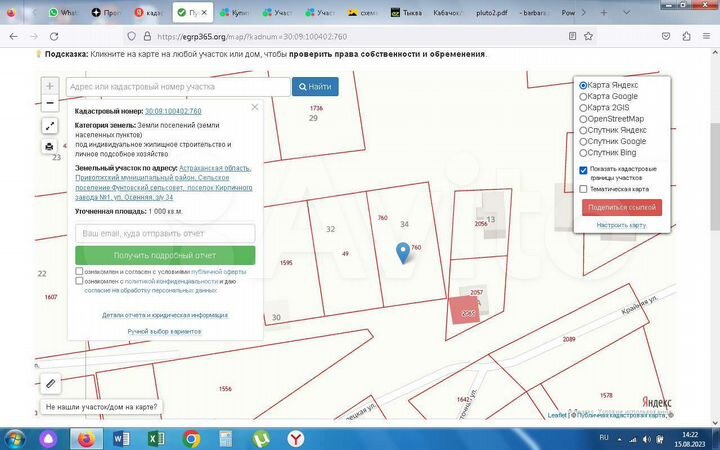Close the cadastral info popup
Viewport: 720px width, 450px height.
(255, 107)
